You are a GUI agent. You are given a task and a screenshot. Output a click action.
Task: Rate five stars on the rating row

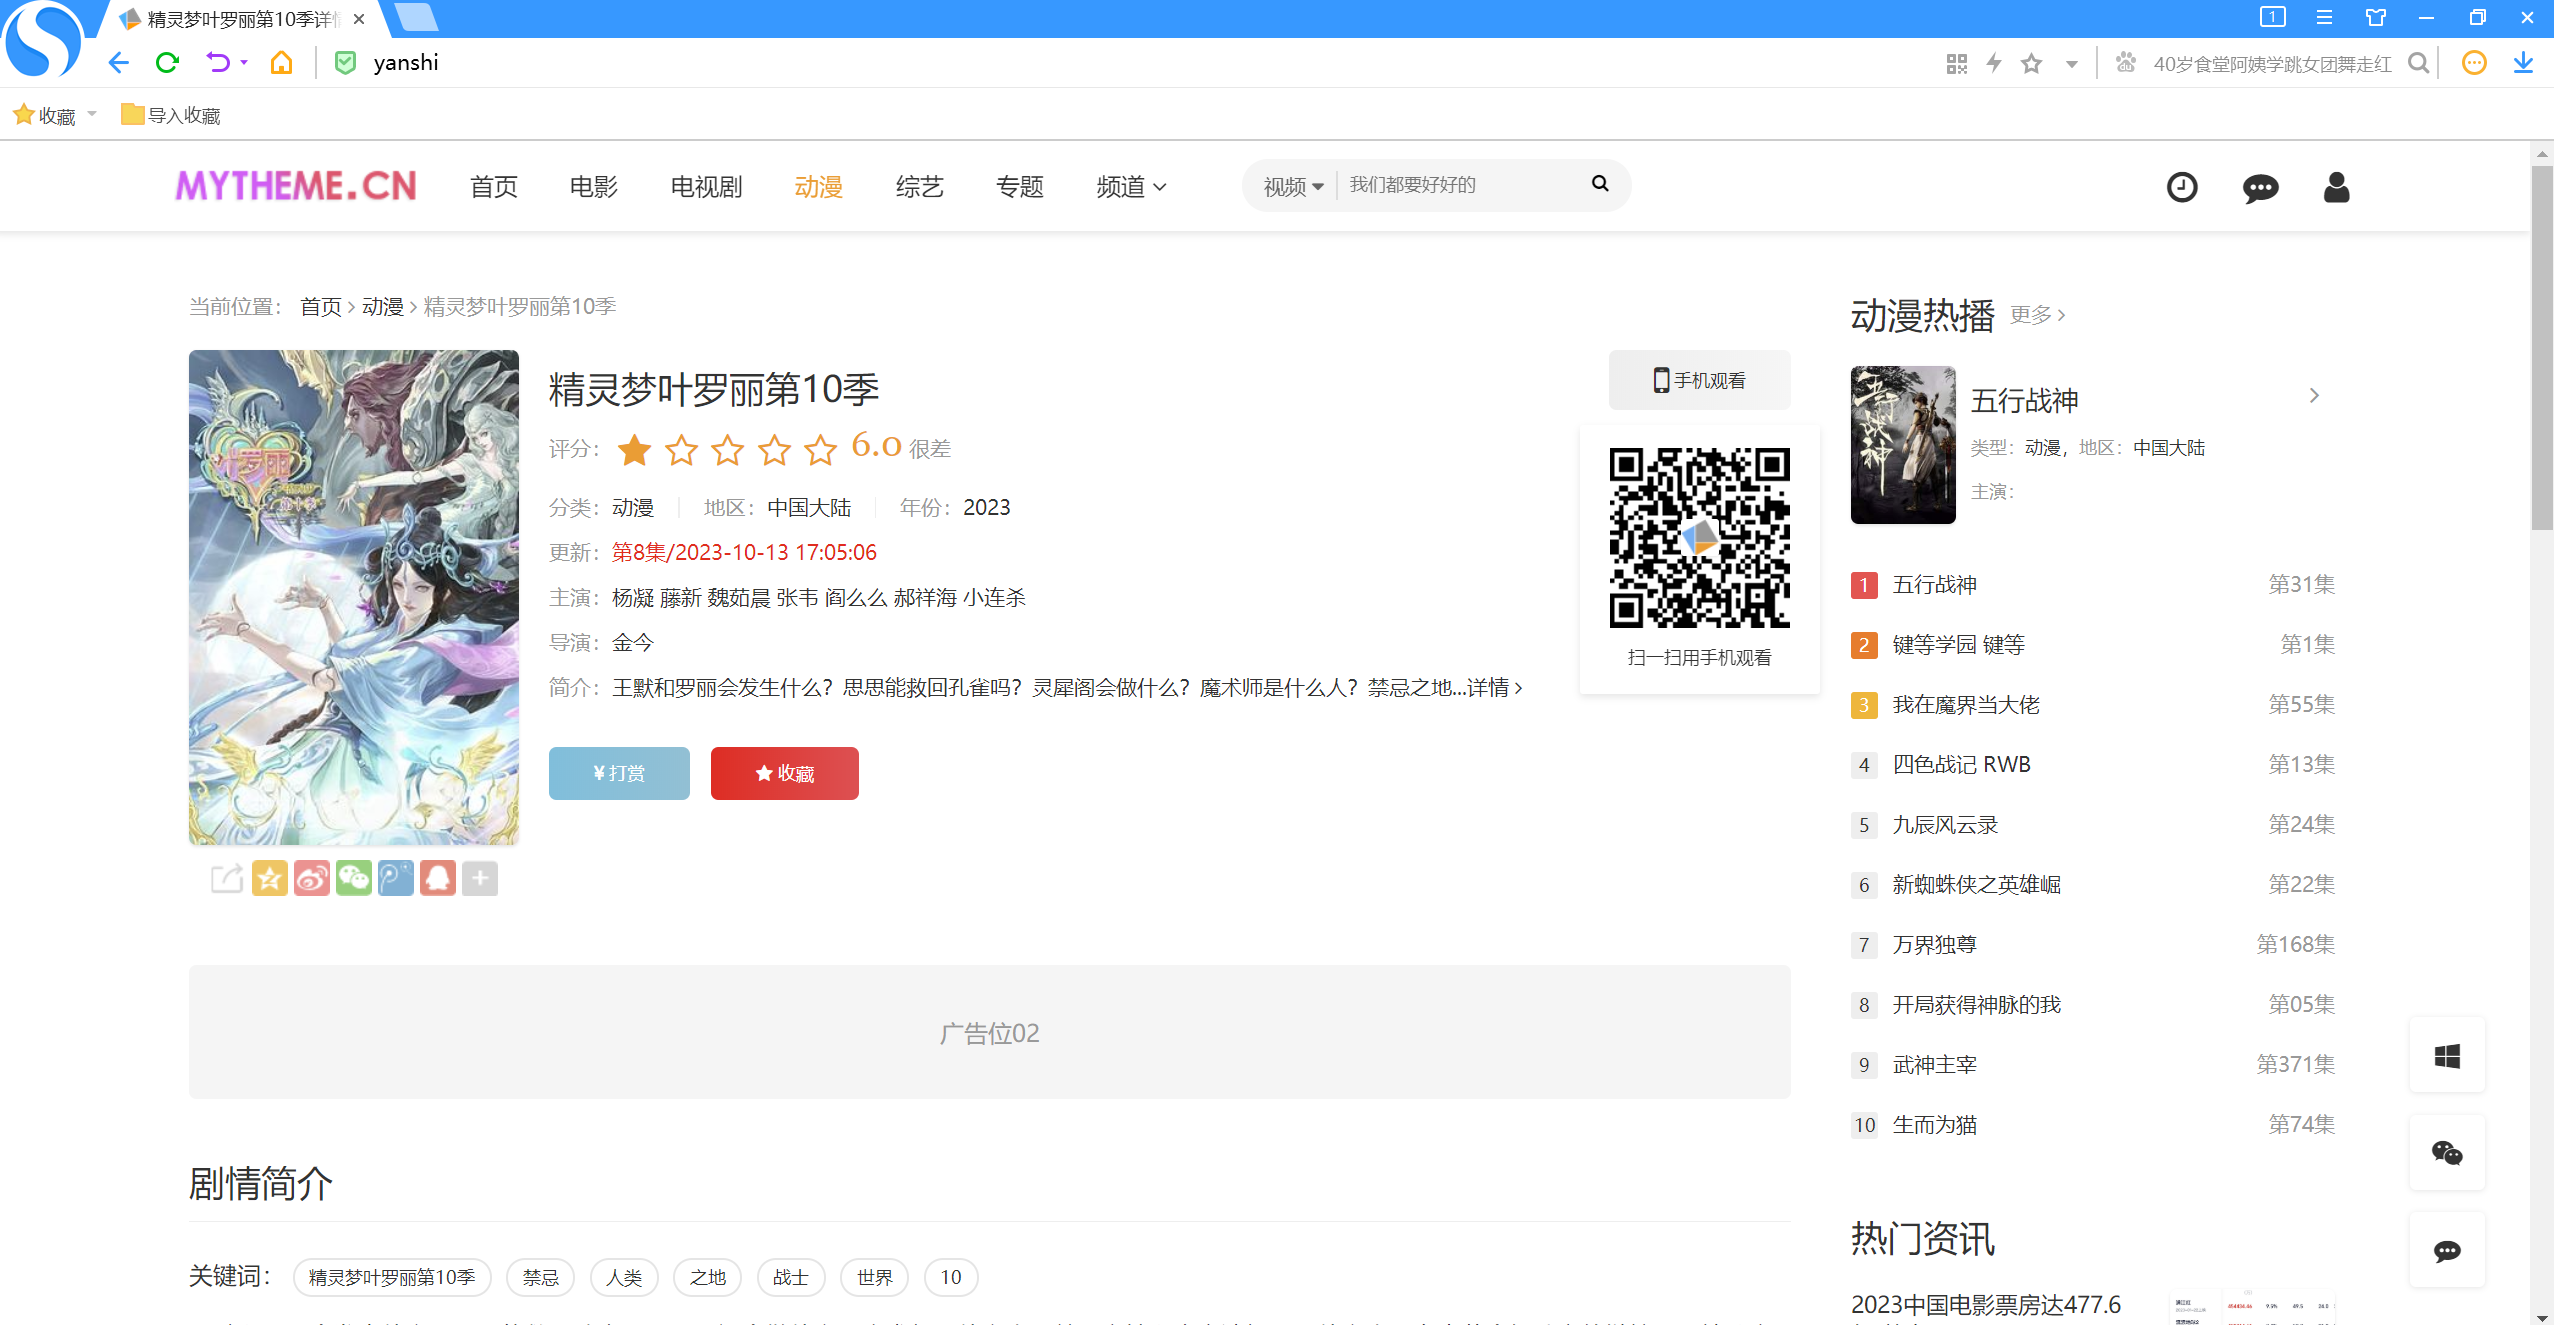tap(820, 450)
